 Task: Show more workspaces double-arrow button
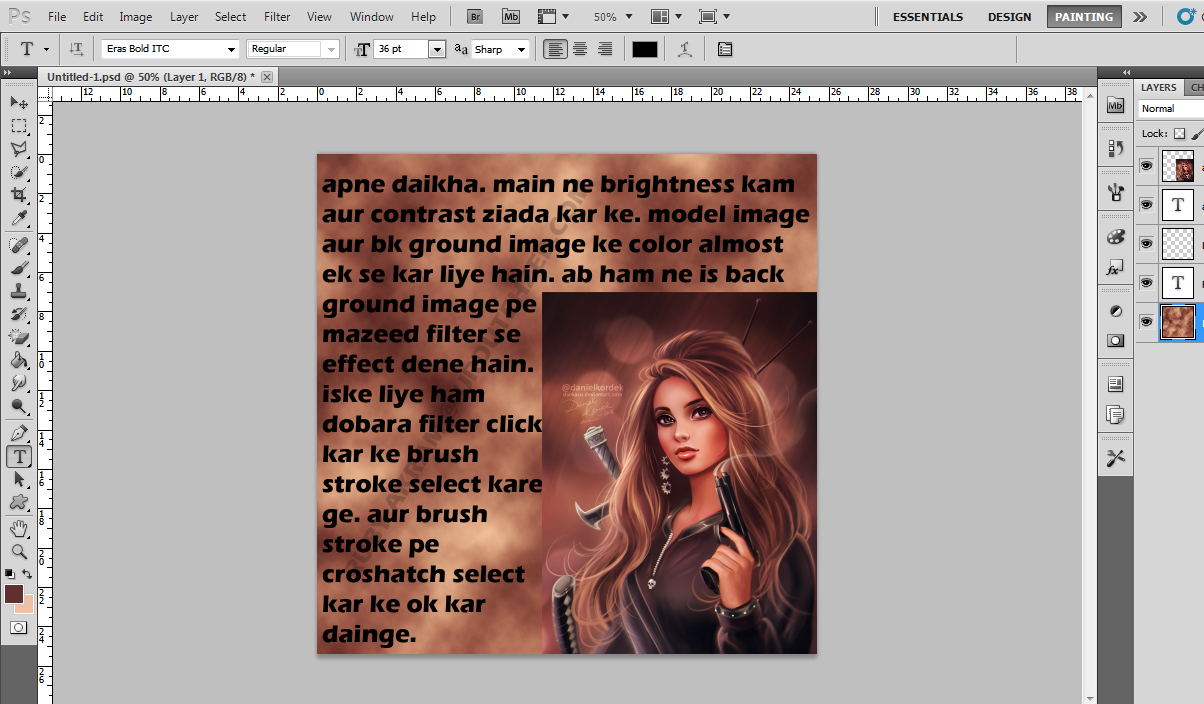tap(1140, 17)
